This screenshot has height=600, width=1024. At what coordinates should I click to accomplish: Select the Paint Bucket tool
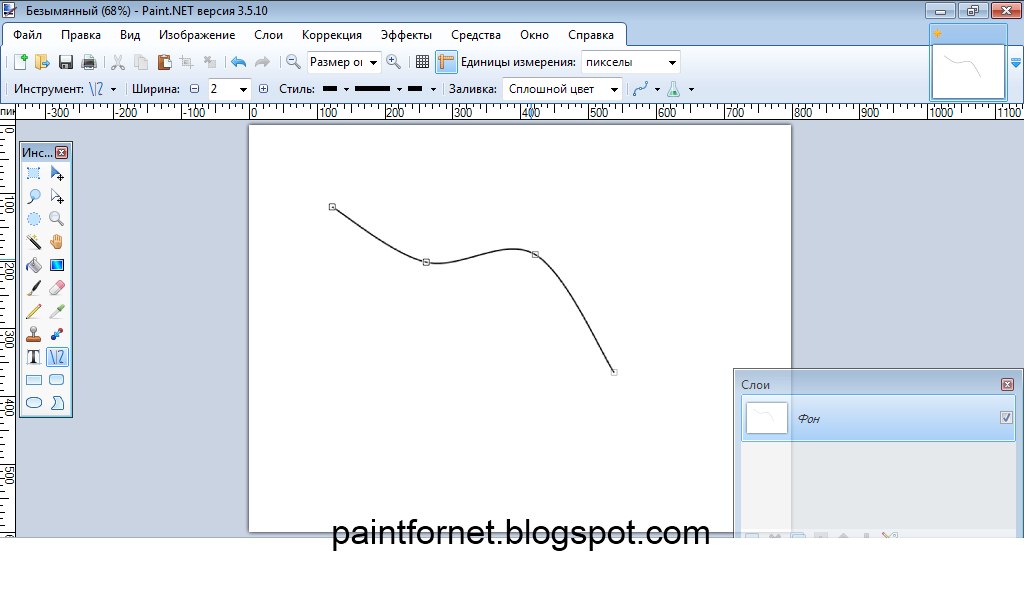(33, 264)
